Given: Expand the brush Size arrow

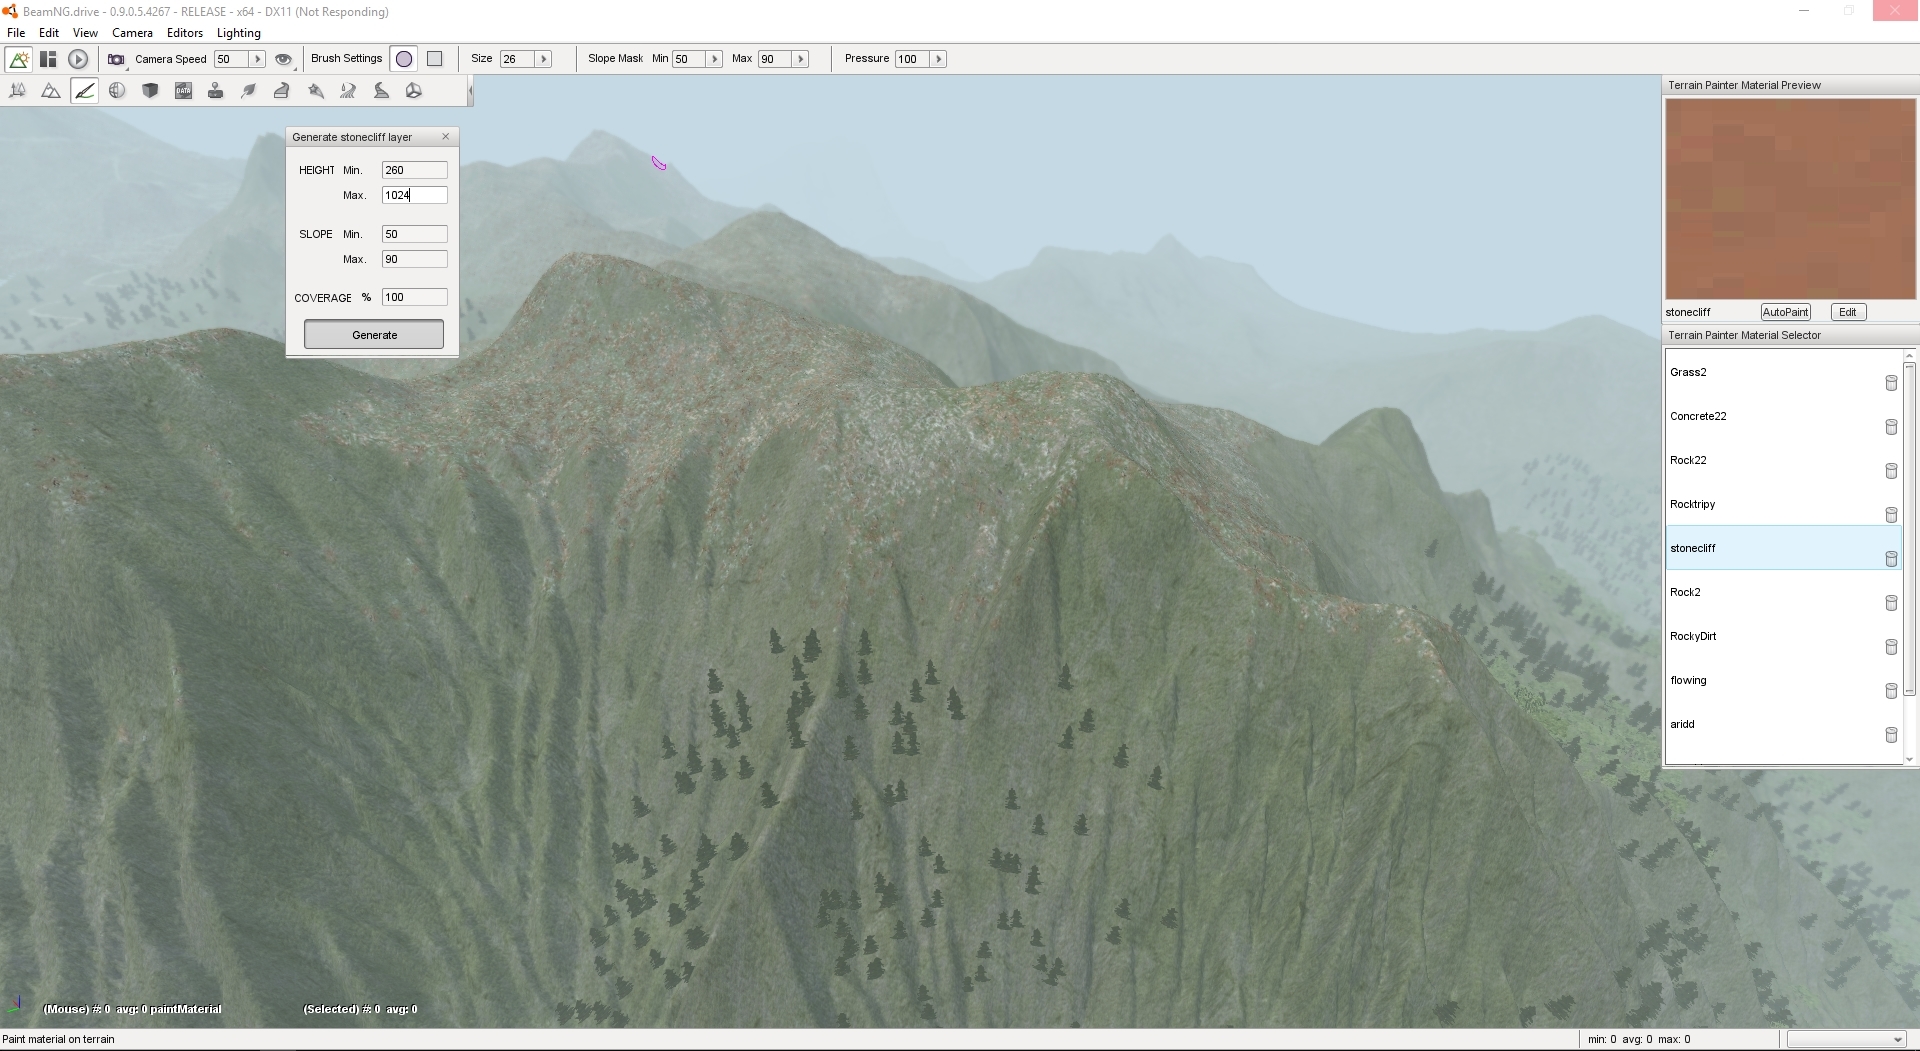Looking at the screenshot, I should [544, 59].
